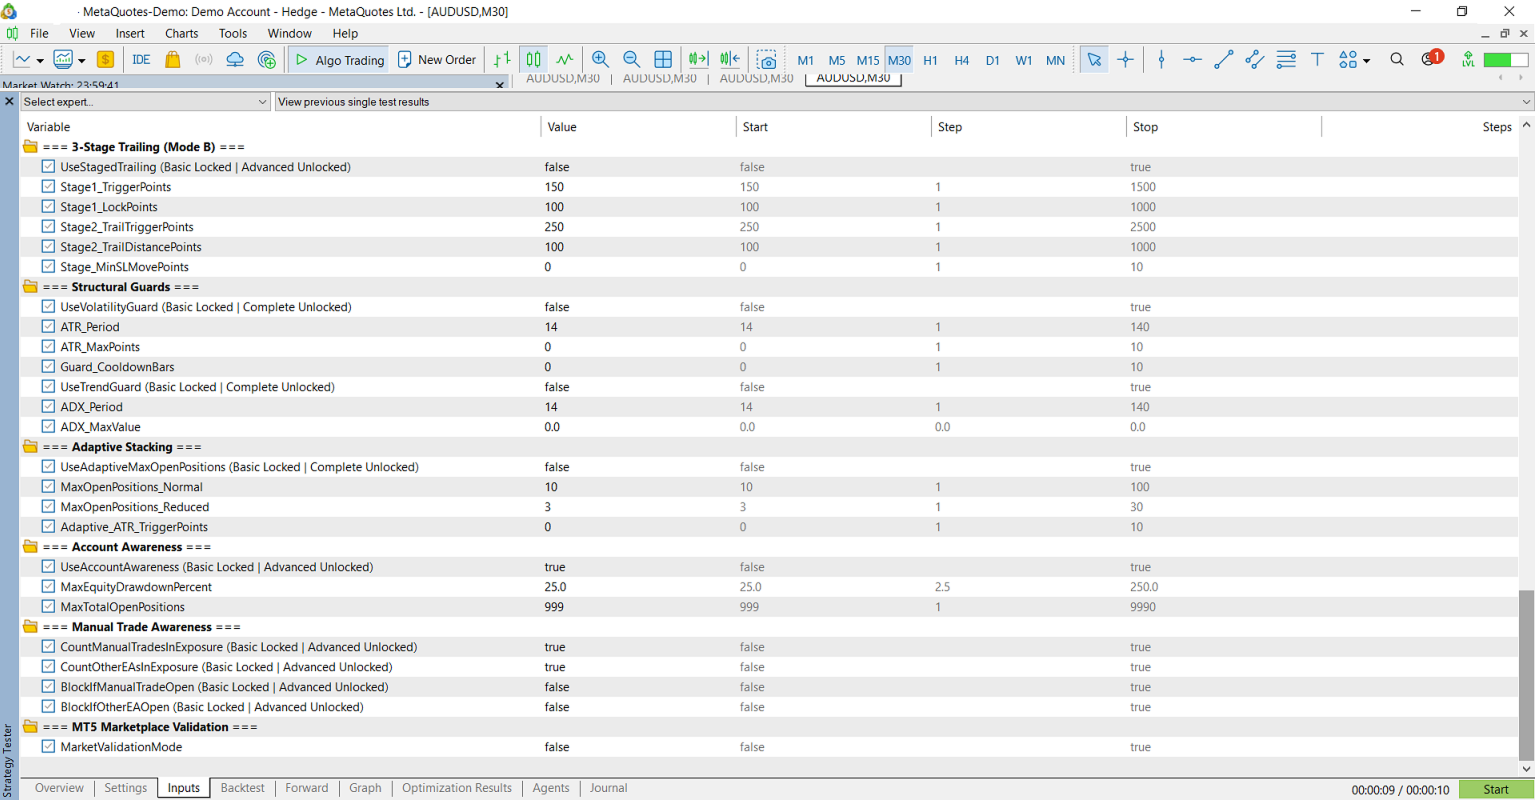Open the Signals broadcast icon
This screenshot has height=800, width=1535.
204,60
